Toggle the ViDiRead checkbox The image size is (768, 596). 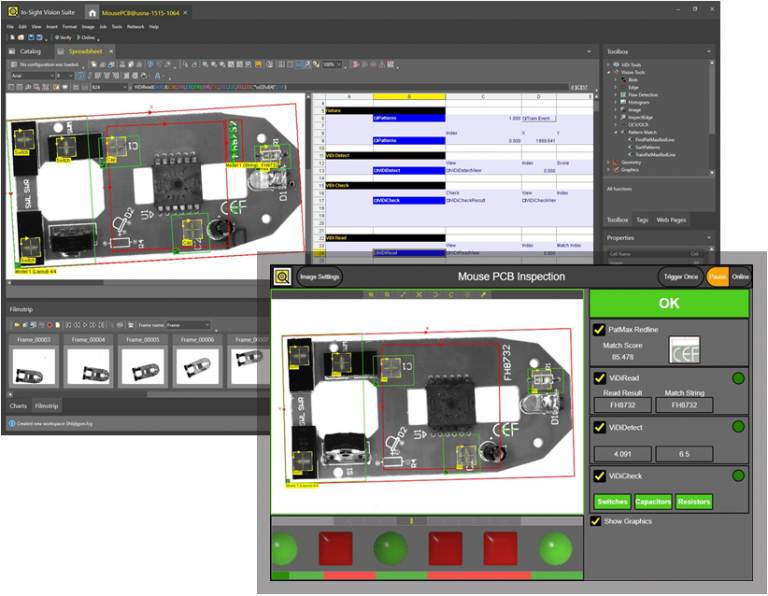pos(599,378)
